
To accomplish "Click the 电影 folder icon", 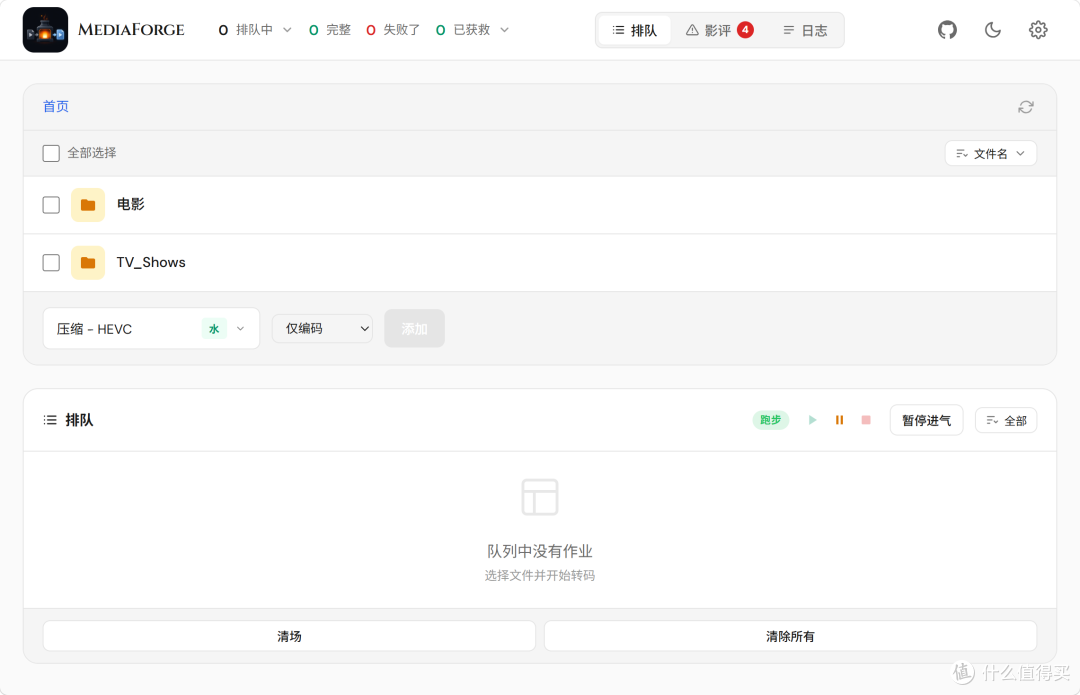I will click(87, 205).
